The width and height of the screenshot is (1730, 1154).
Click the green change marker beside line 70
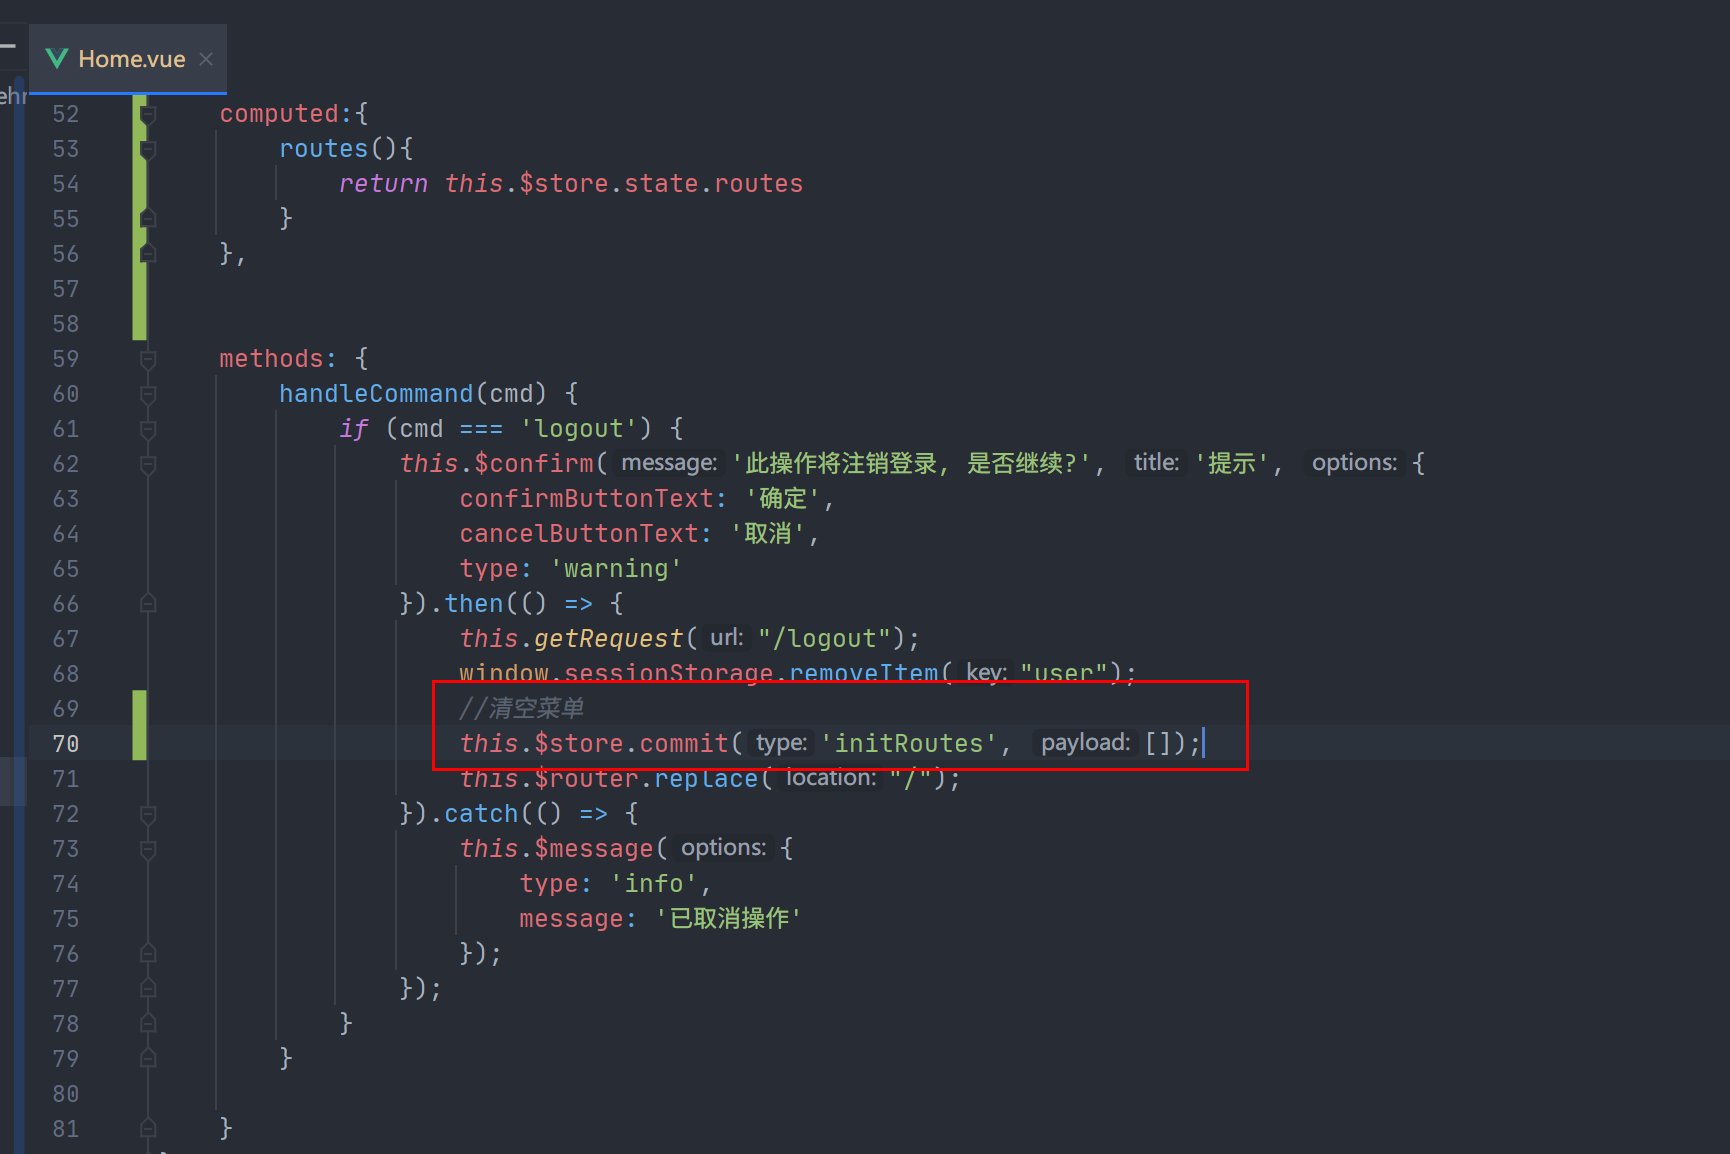coord(140,726)
